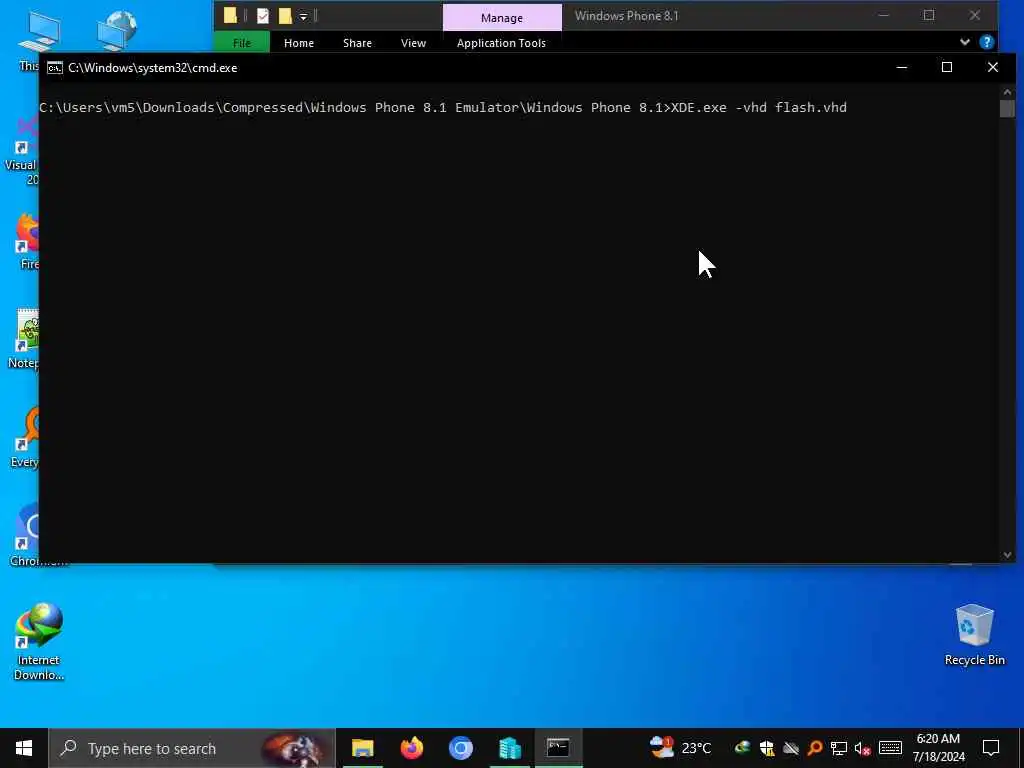This screenshot has height=768, width=1024.
Task: Click the OneDrive tray icon
Action: tap(791, 748)
